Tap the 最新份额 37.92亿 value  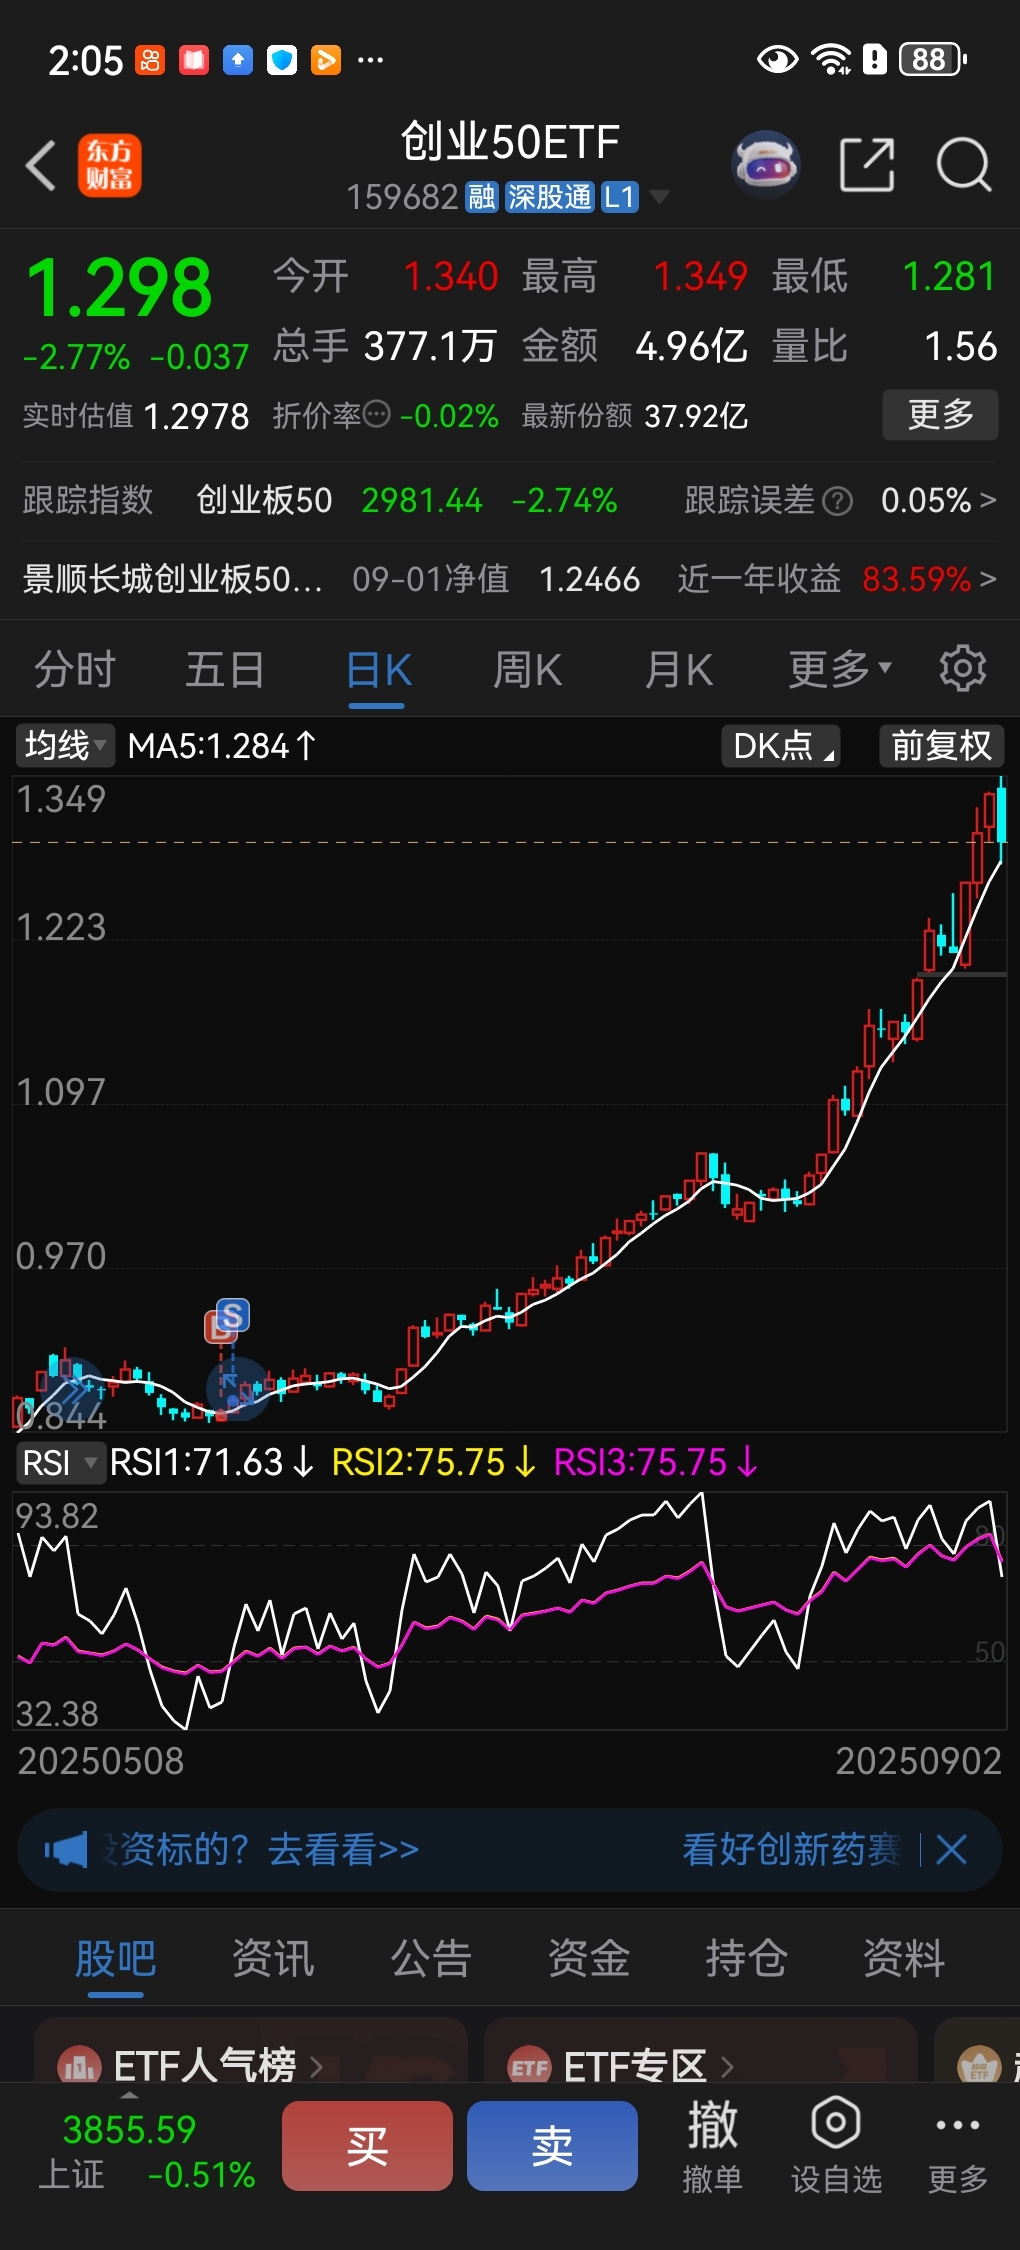coord(696,416)
